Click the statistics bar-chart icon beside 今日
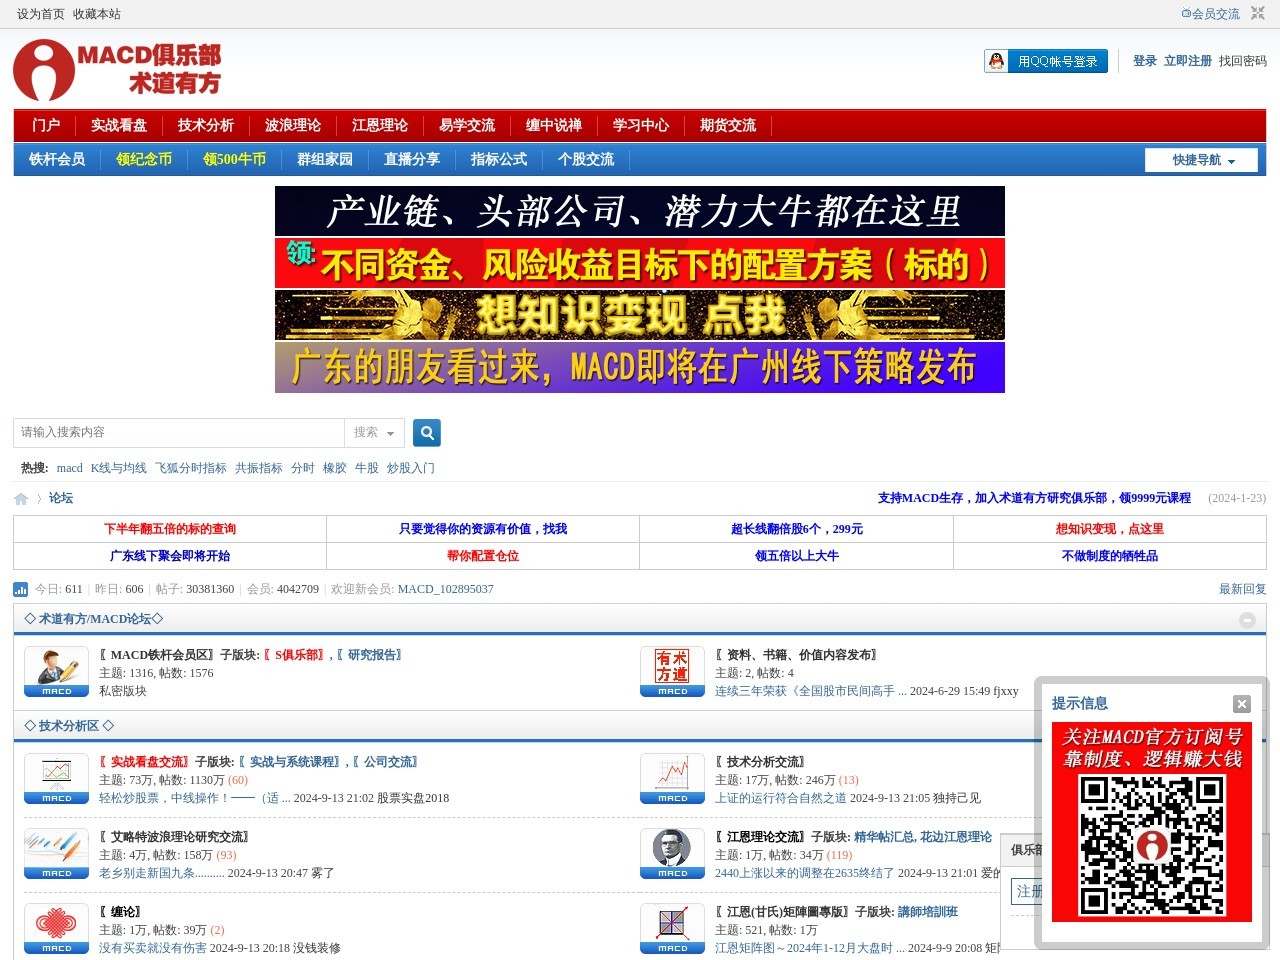The width and height of the screenshot is (1280, 960). pyautogui.click(x=21, y=589)
